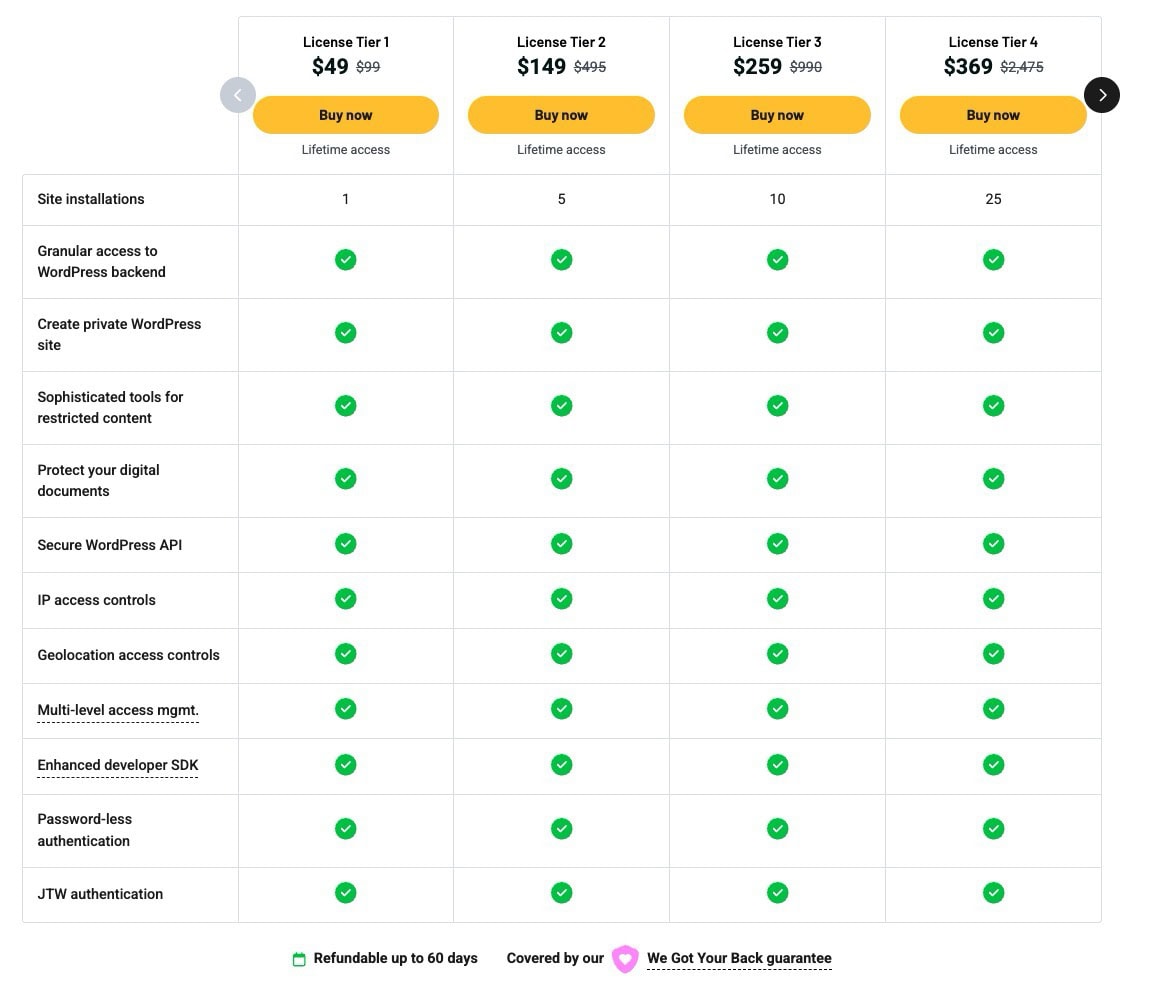The image size is (1150, 984).
Task: Buy License Tier 2 for $149
Action: (561, 115)
